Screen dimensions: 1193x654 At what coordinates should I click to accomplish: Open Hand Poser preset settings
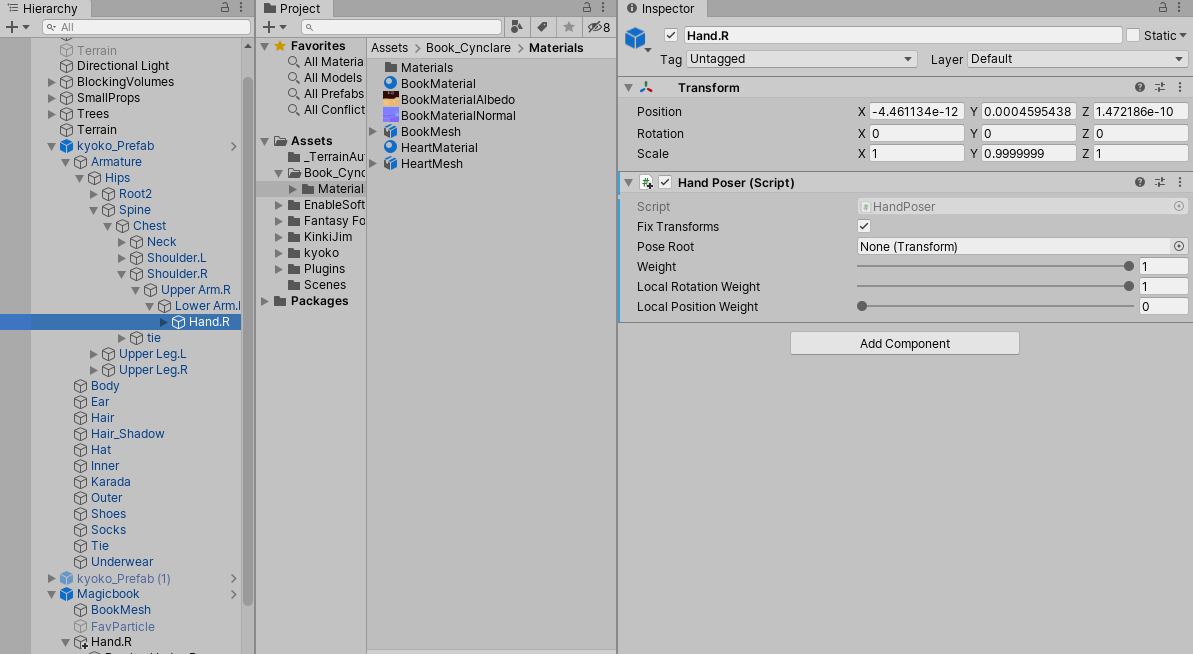pos(1160,183)
